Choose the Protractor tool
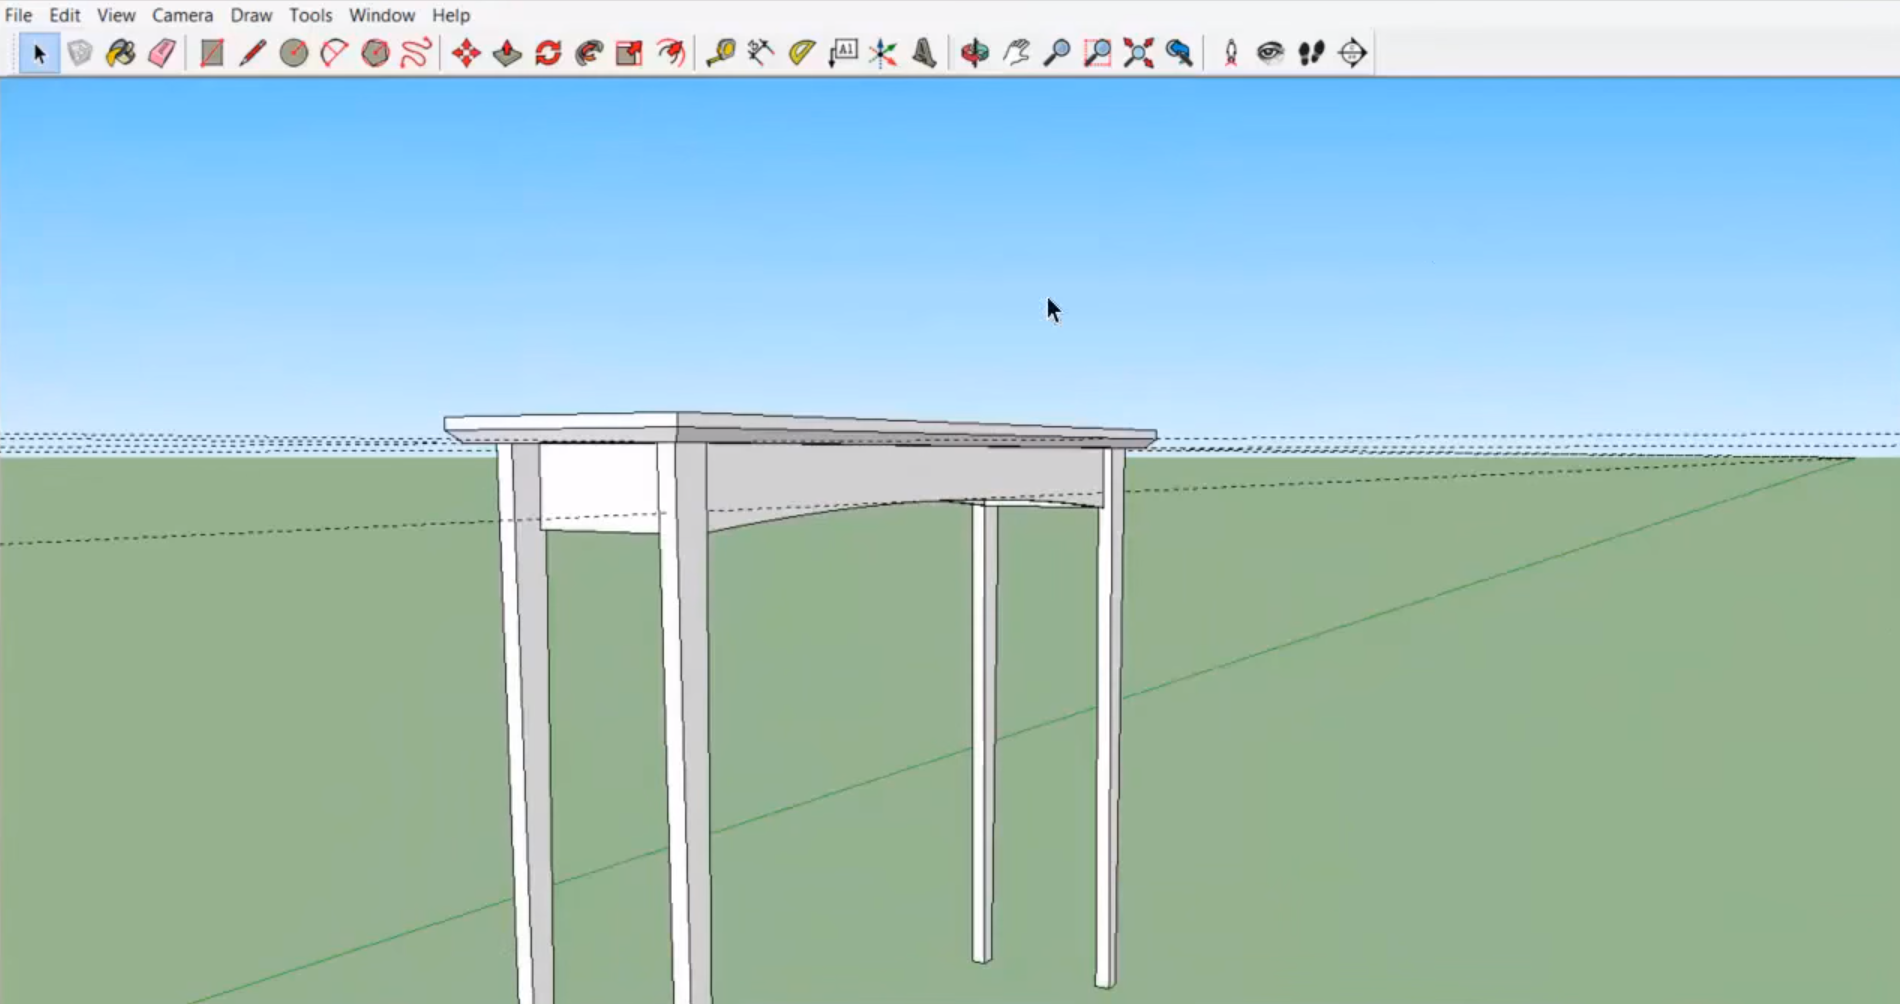Screen dimensions: 1900x1004 801,53
